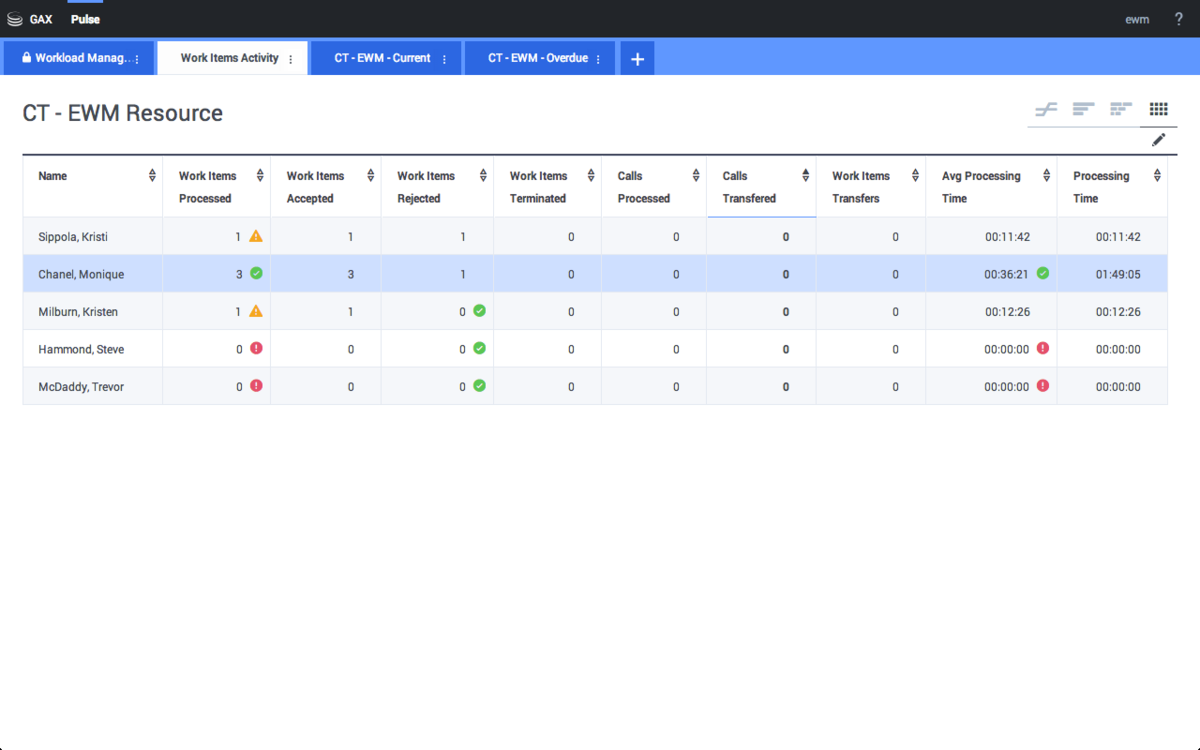This screenshot has width=1200, height=750.
Task: Click the help question mark icon
Action: [1179, 19]
